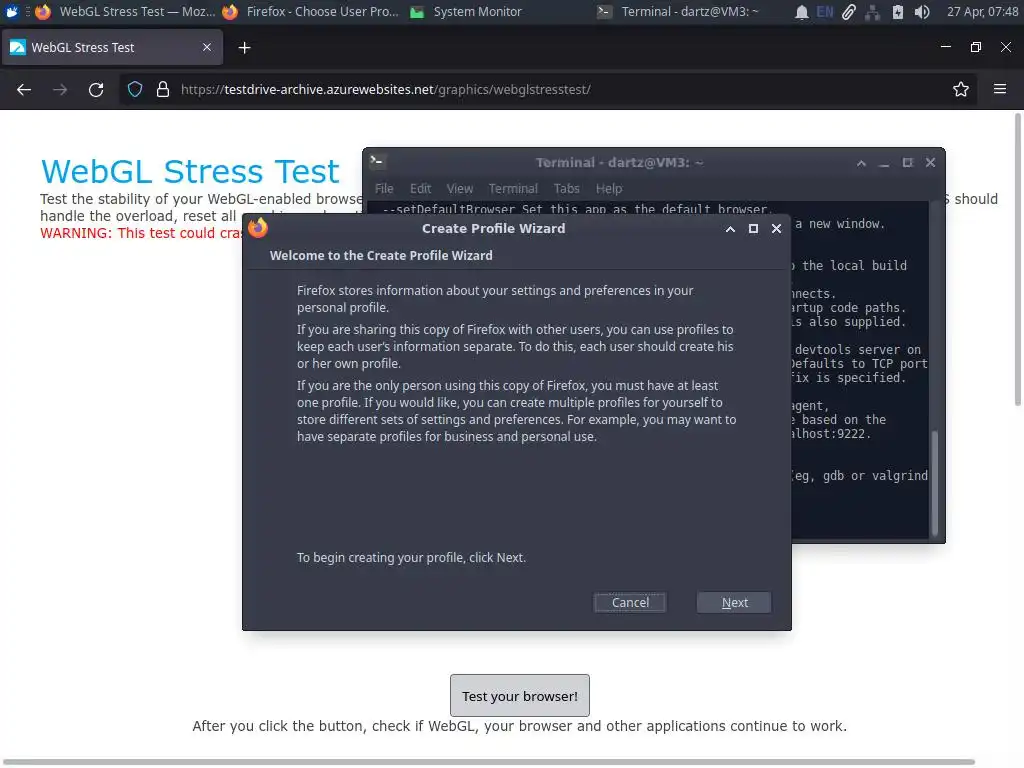Viewport: 1024px width, 768px height.
Task: Click the battery power tray icon
Action: [x=898, y=12]
